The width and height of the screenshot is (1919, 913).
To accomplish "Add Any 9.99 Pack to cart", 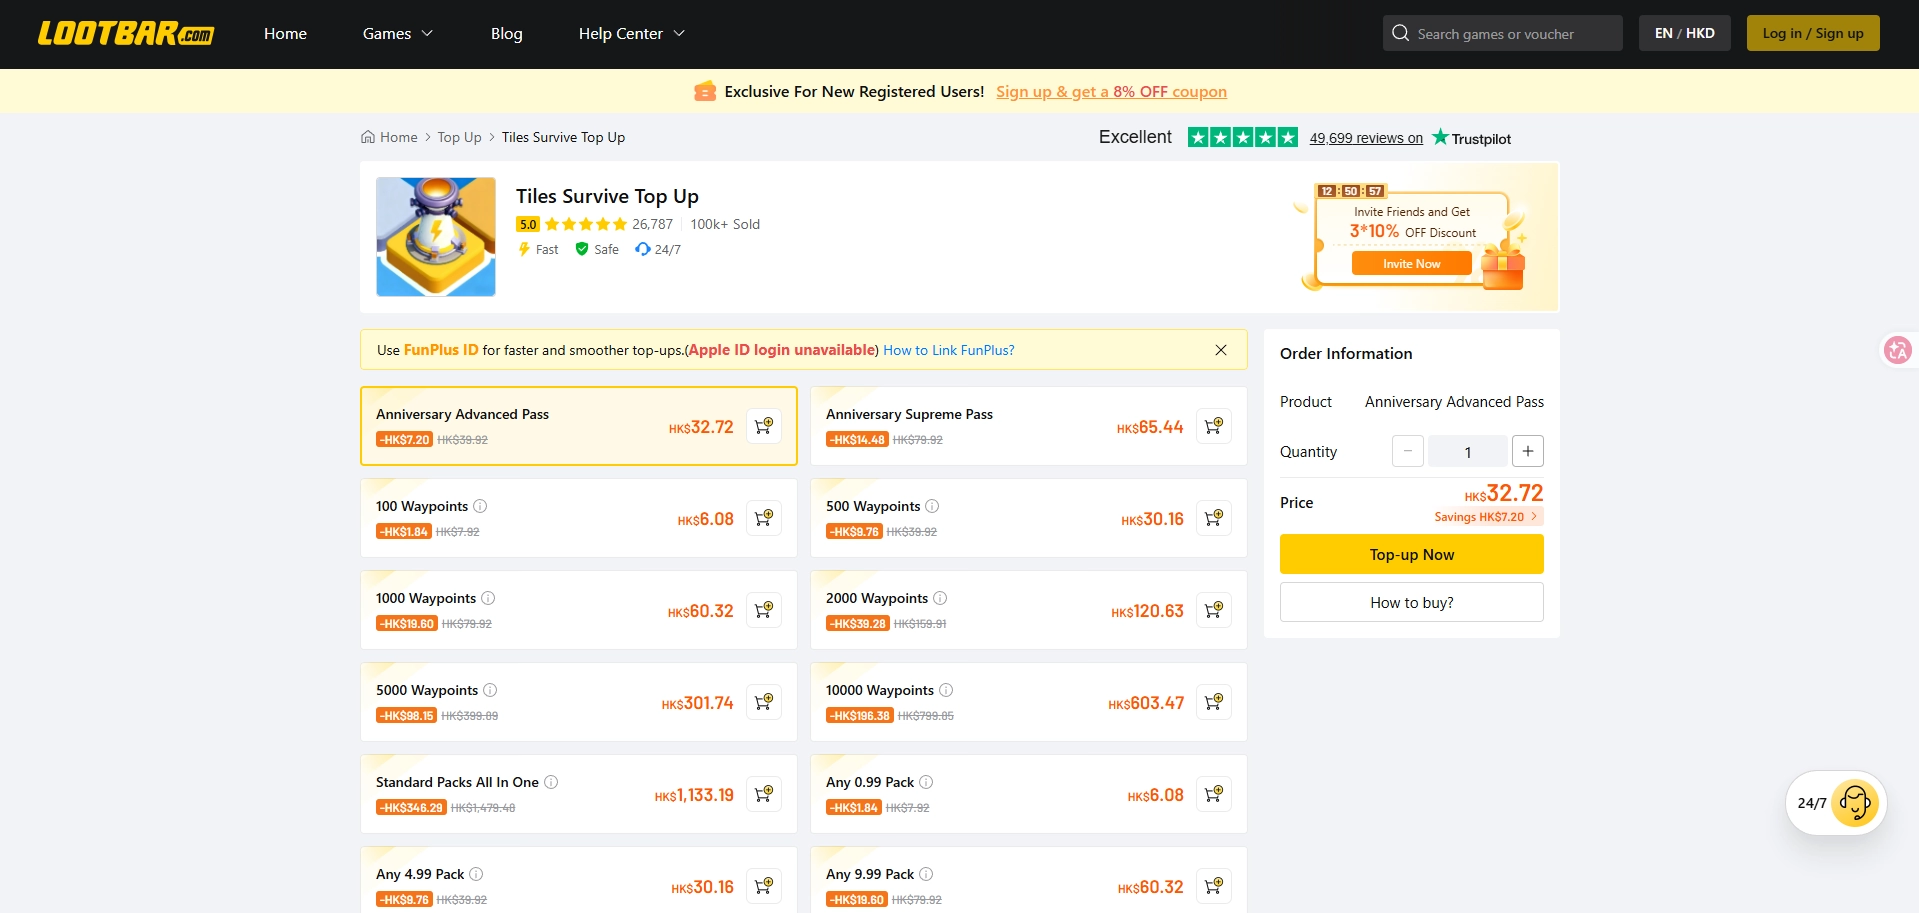I will 1214,886.
